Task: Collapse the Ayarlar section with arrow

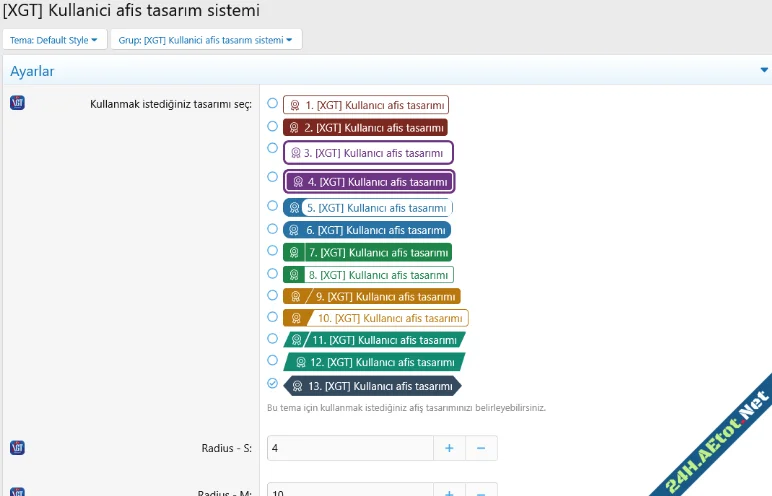Action: (764, 71)
